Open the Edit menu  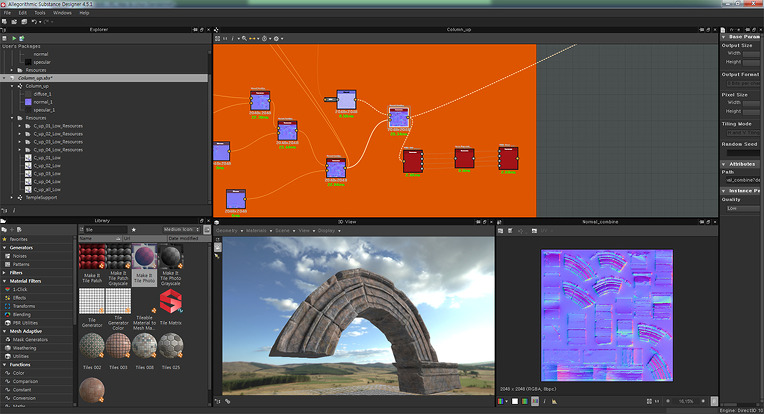23,13
